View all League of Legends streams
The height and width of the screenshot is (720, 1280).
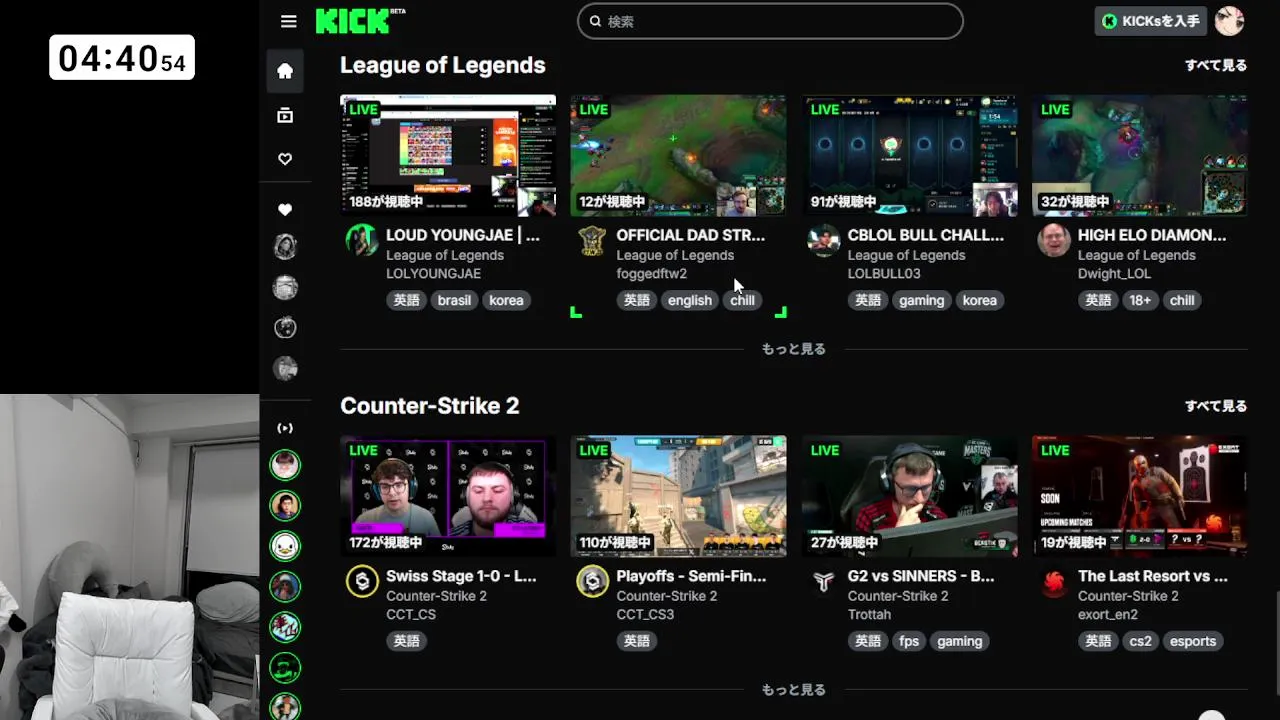click(x=1216, y=65)
